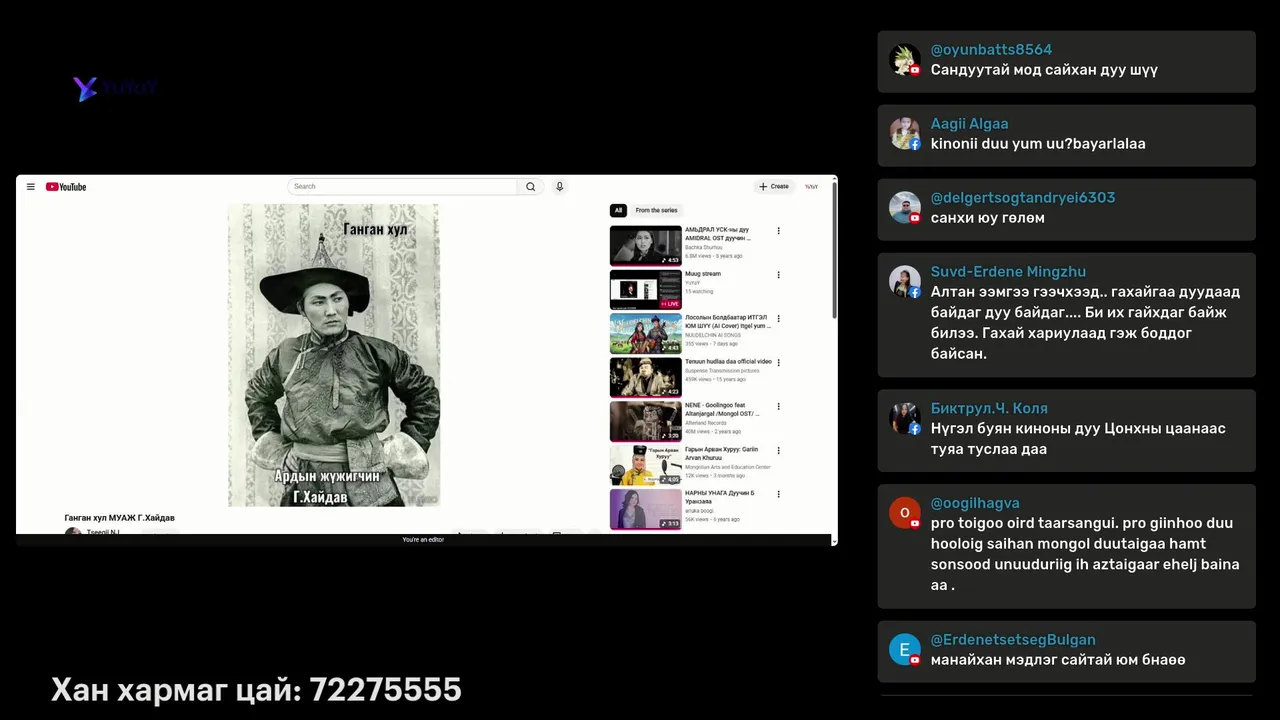Click the Гарын Арван Хуруу: Gariin title

721,453
